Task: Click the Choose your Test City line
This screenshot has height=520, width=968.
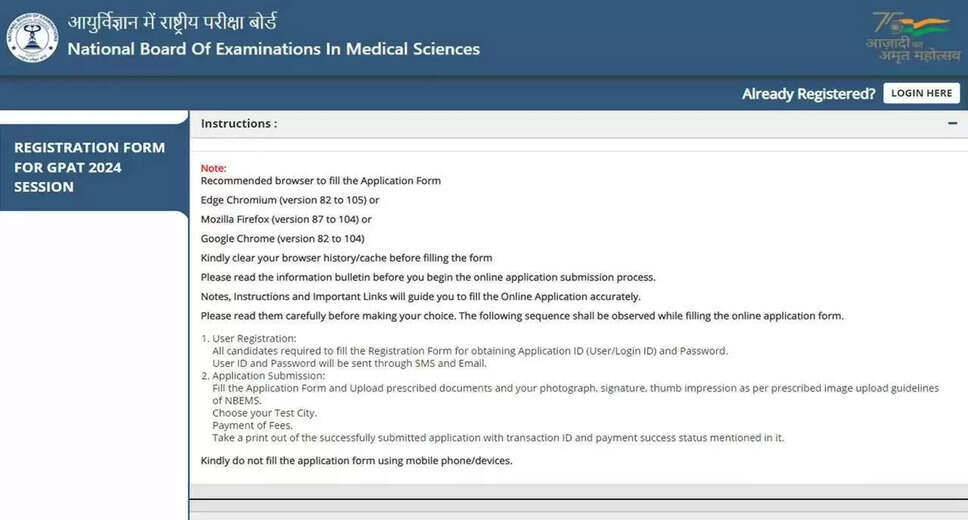Action: tap(264, 413)
